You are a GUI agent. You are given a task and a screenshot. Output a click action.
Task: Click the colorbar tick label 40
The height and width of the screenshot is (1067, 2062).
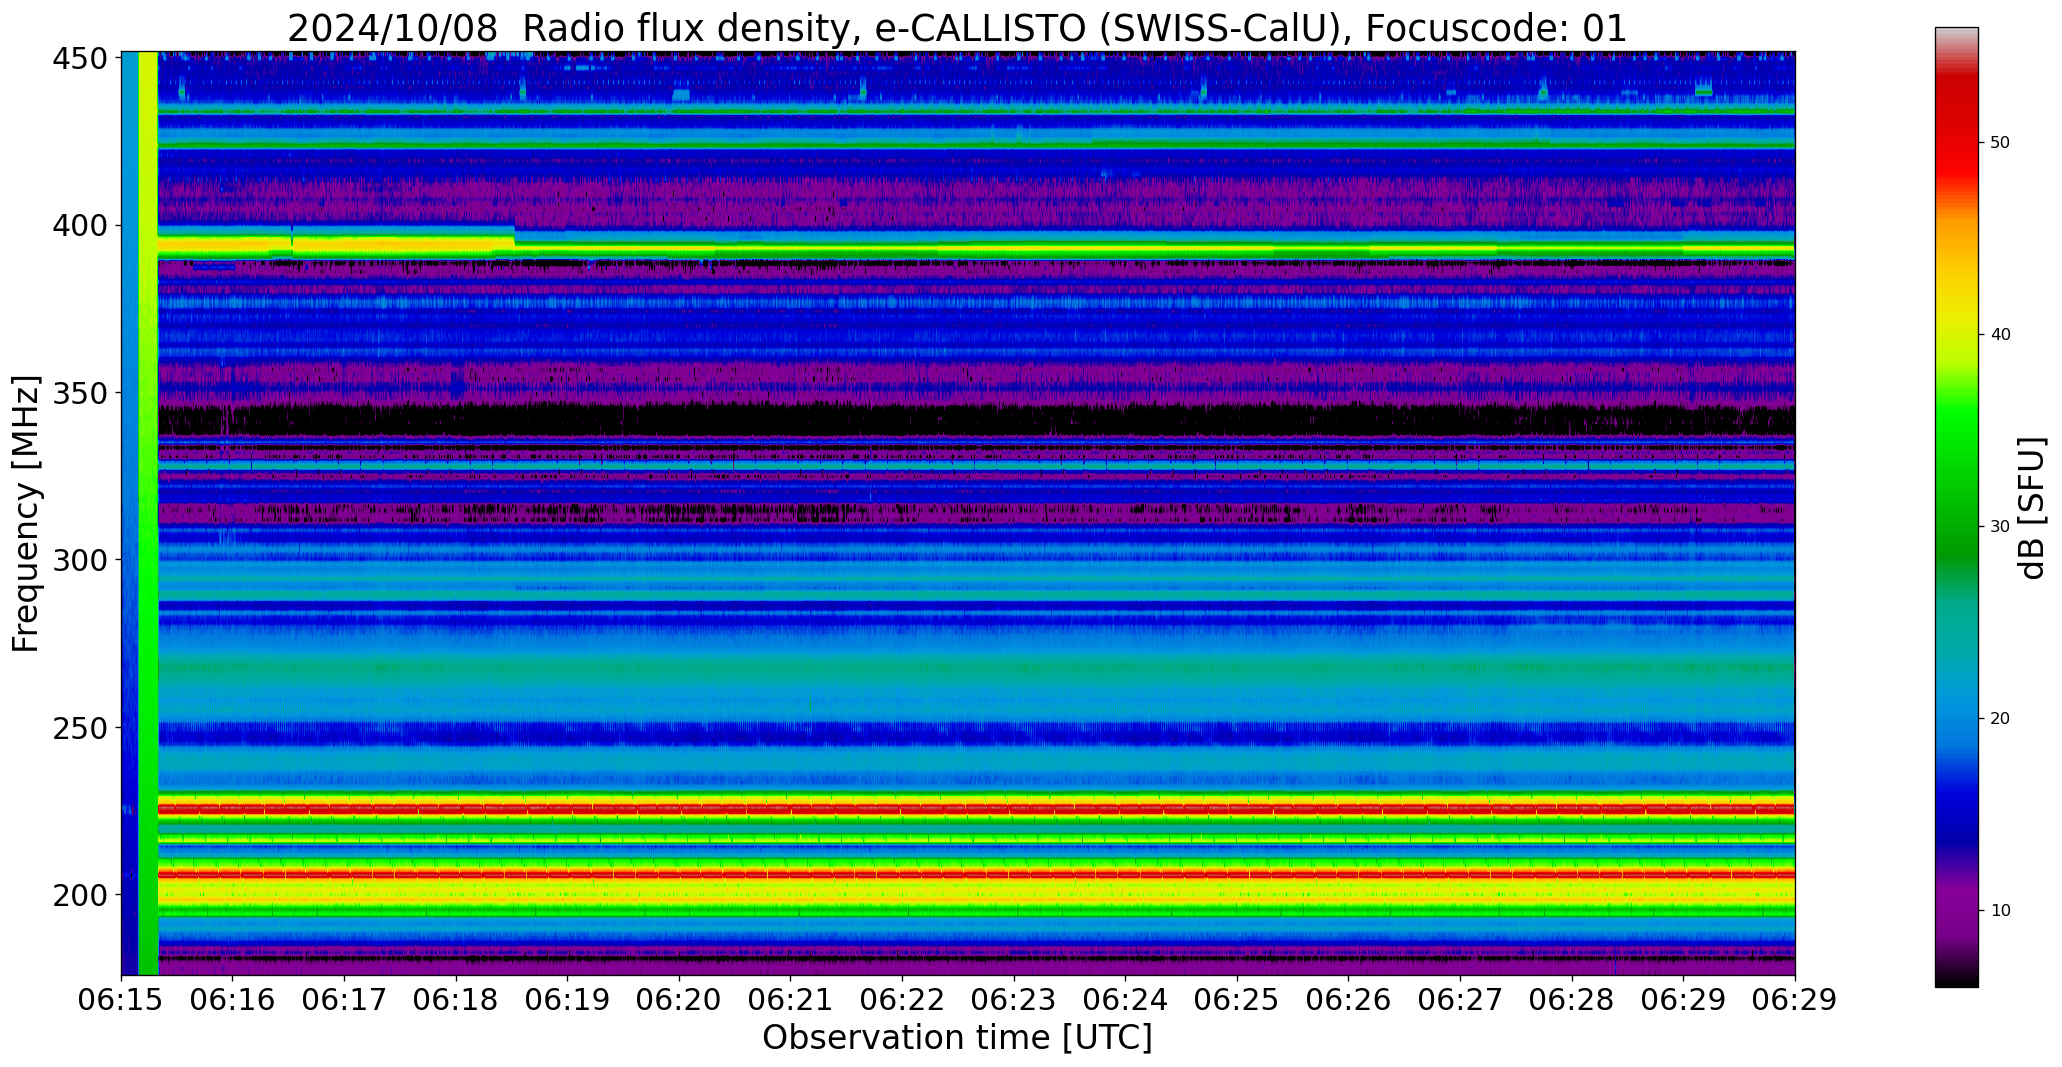click(2000, 335)
